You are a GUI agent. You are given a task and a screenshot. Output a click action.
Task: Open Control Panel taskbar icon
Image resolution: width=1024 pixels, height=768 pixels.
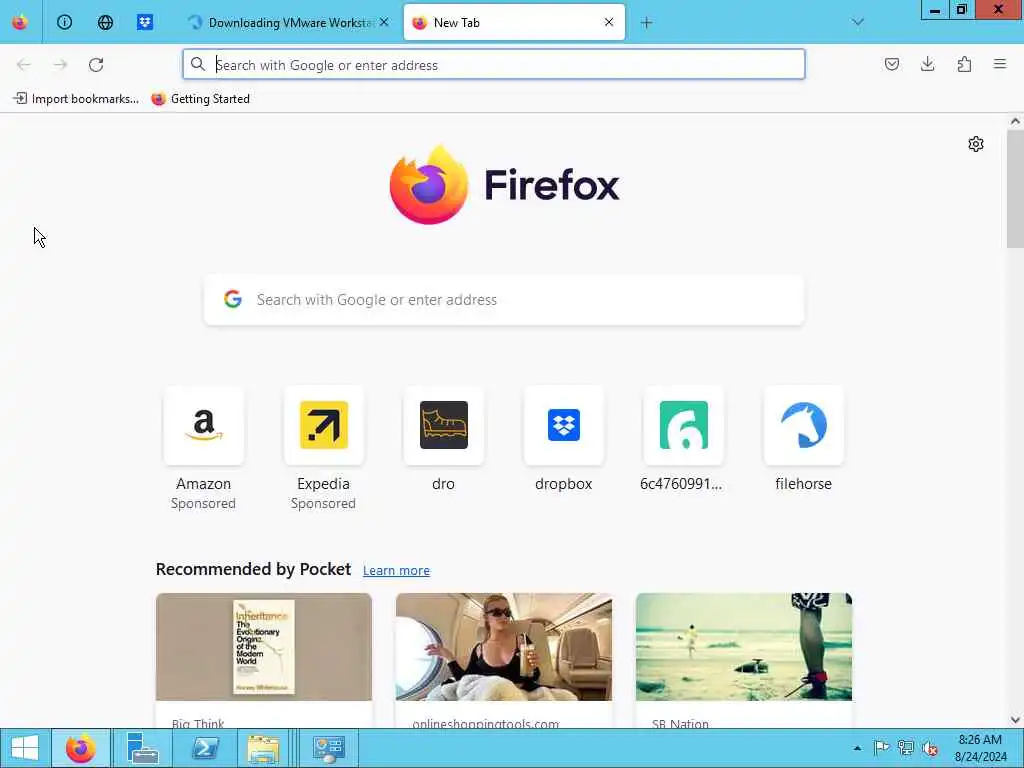328,748
